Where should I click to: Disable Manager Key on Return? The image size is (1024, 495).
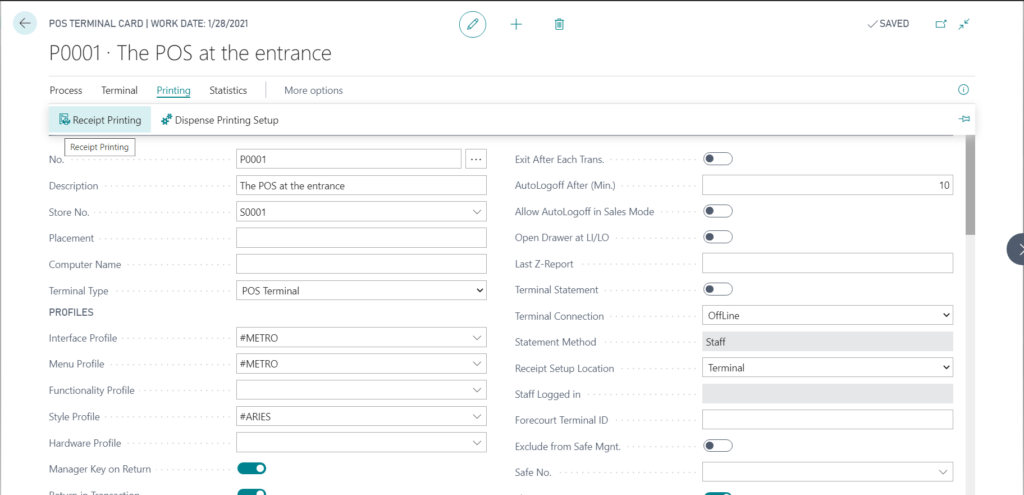tap(251, 468)
